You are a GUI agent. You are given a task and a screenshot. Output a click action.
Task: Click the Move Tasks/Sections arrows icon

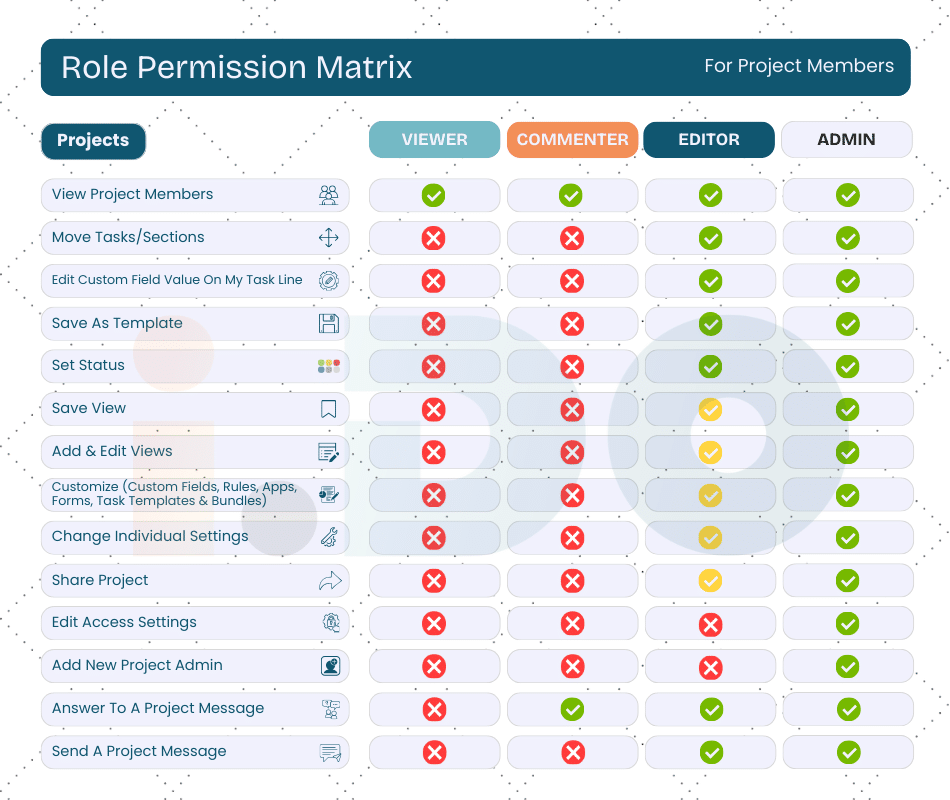pos(328,238)
